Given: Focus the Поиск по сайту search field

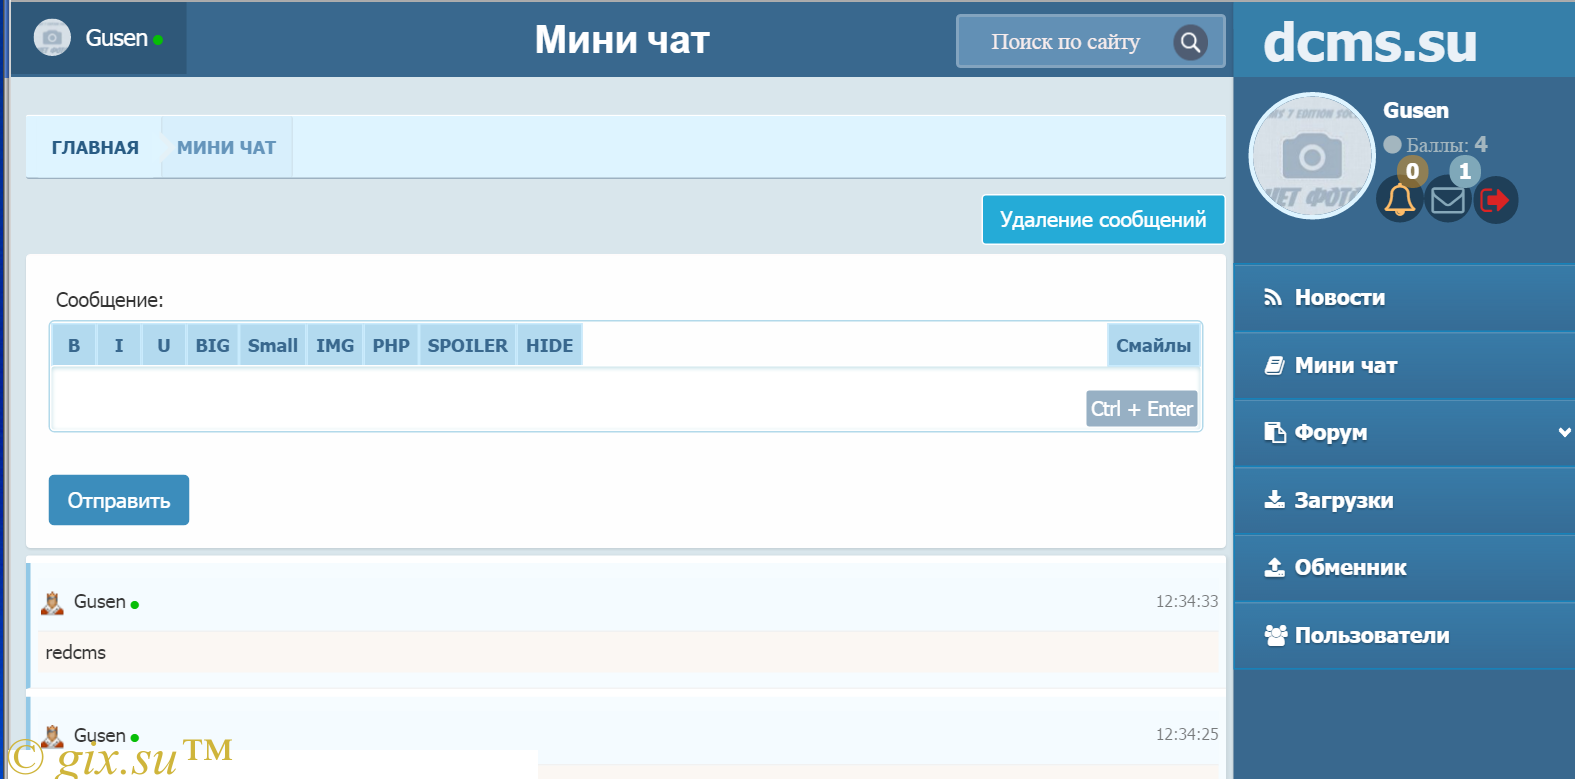Looking at the screenshot, I should (1065, 42).
